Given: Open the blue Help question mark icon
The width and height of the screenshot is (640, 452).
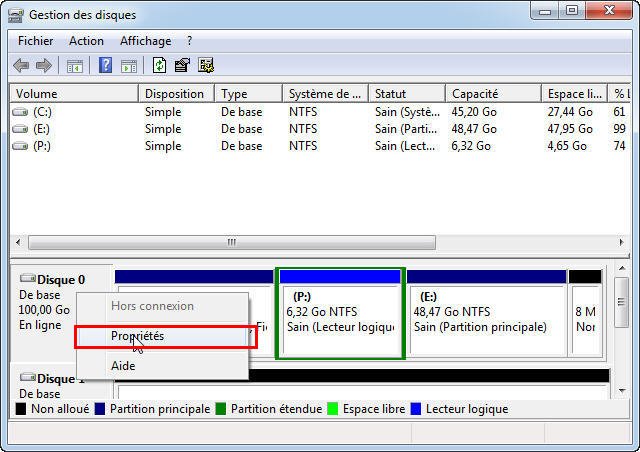Looking at the screenshot, I should 105,65.
